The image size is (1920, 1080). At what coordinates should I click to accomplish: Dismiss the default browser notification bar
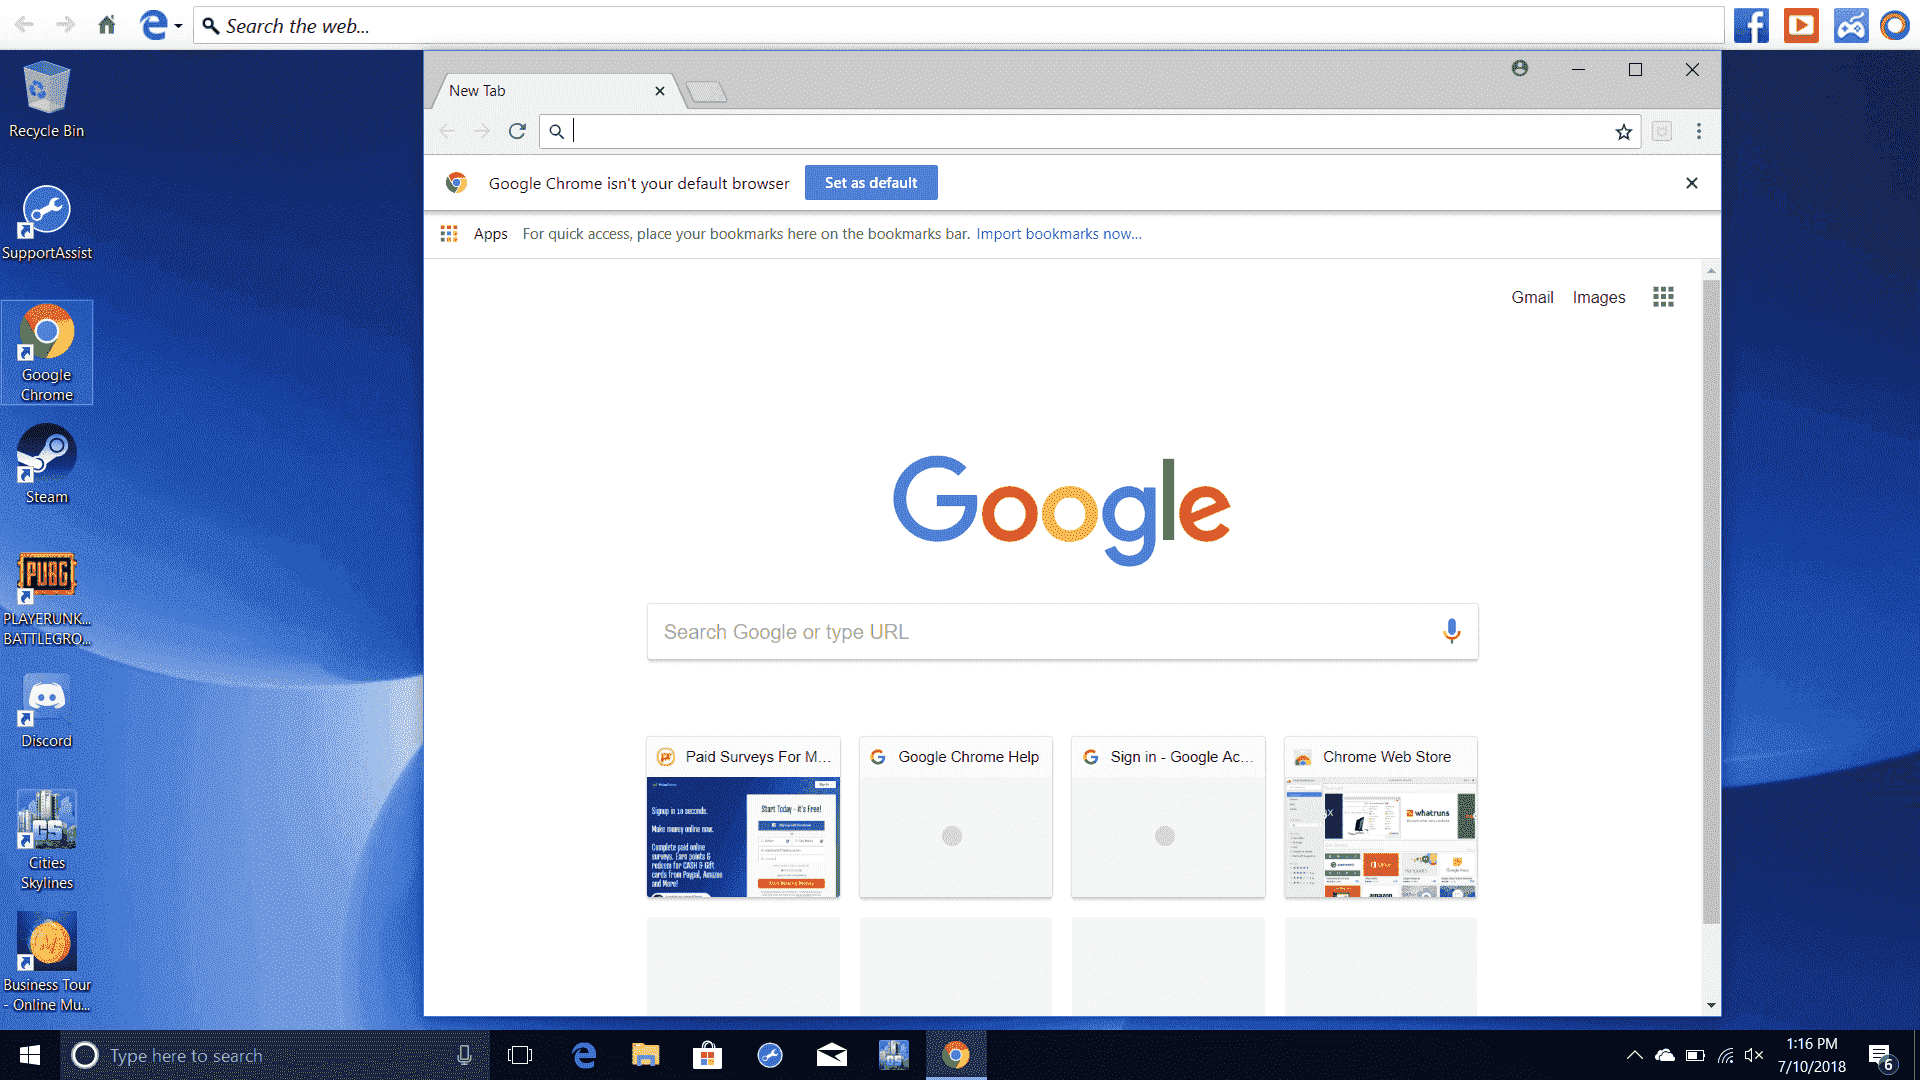coord(1691,183)
